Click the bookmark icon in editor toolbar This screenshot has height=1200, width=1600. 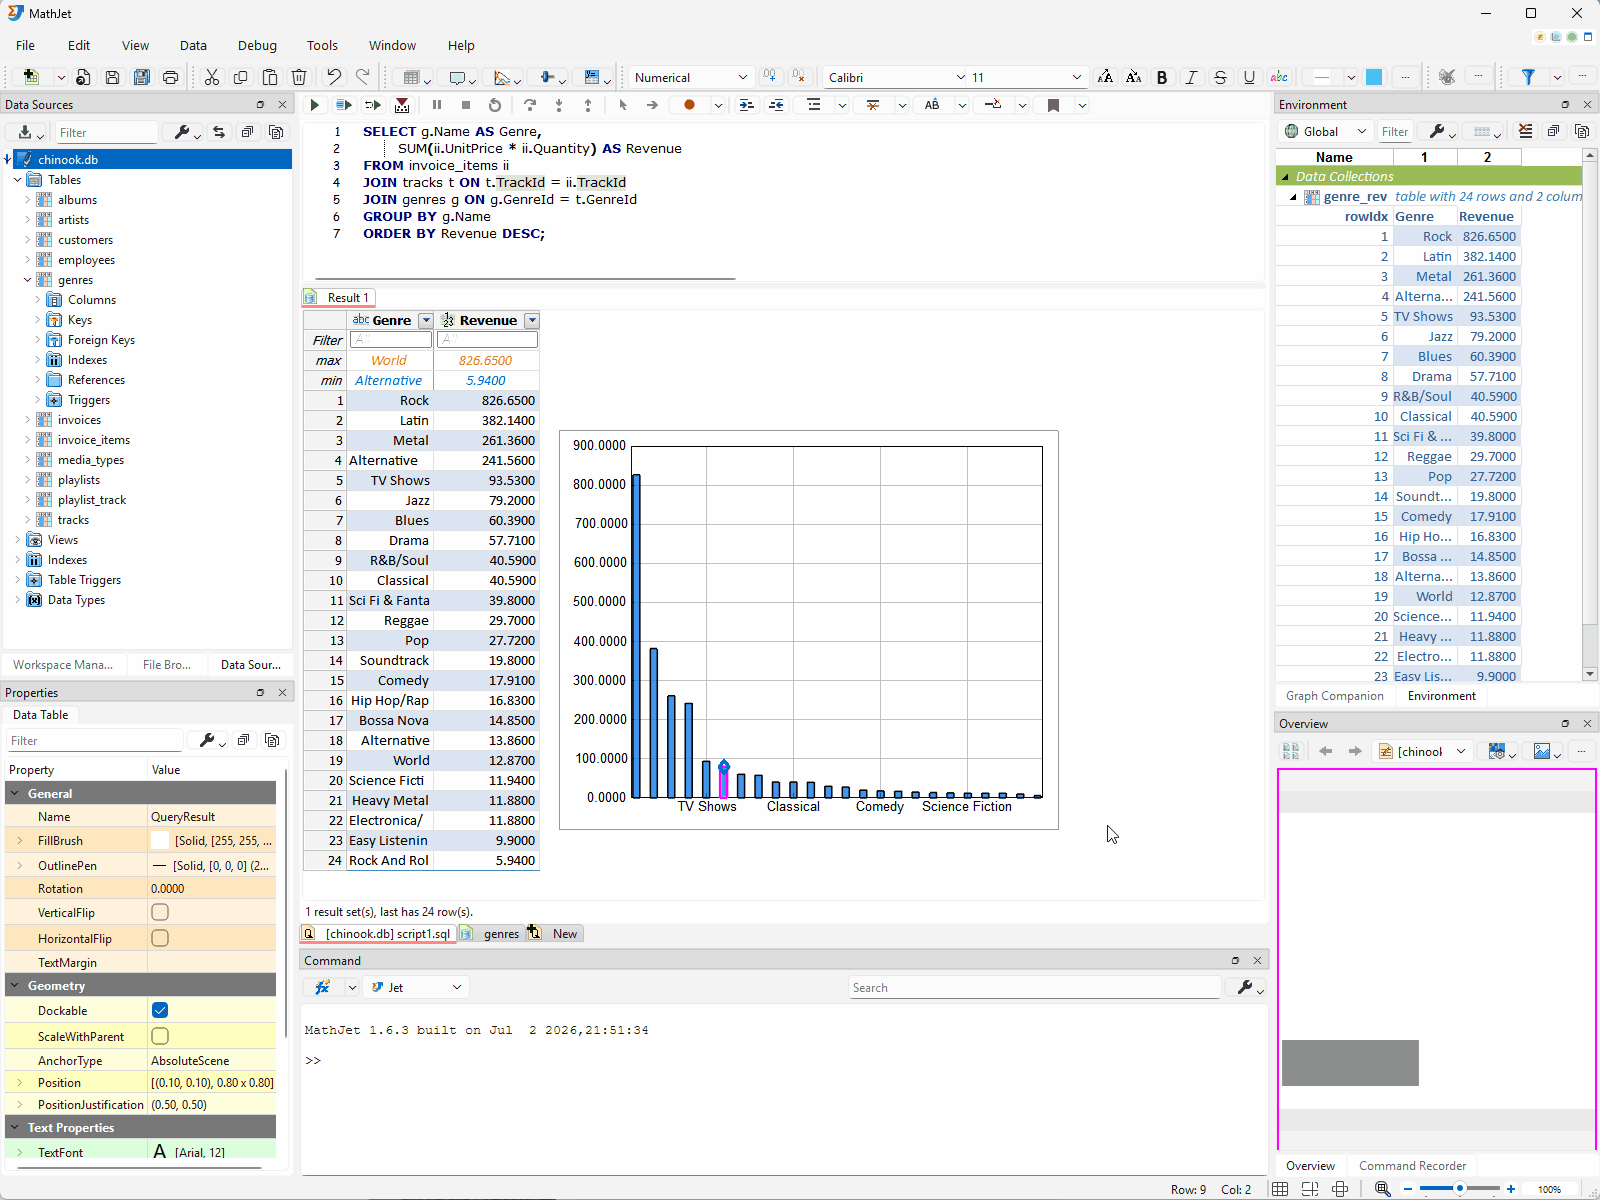1053,105
